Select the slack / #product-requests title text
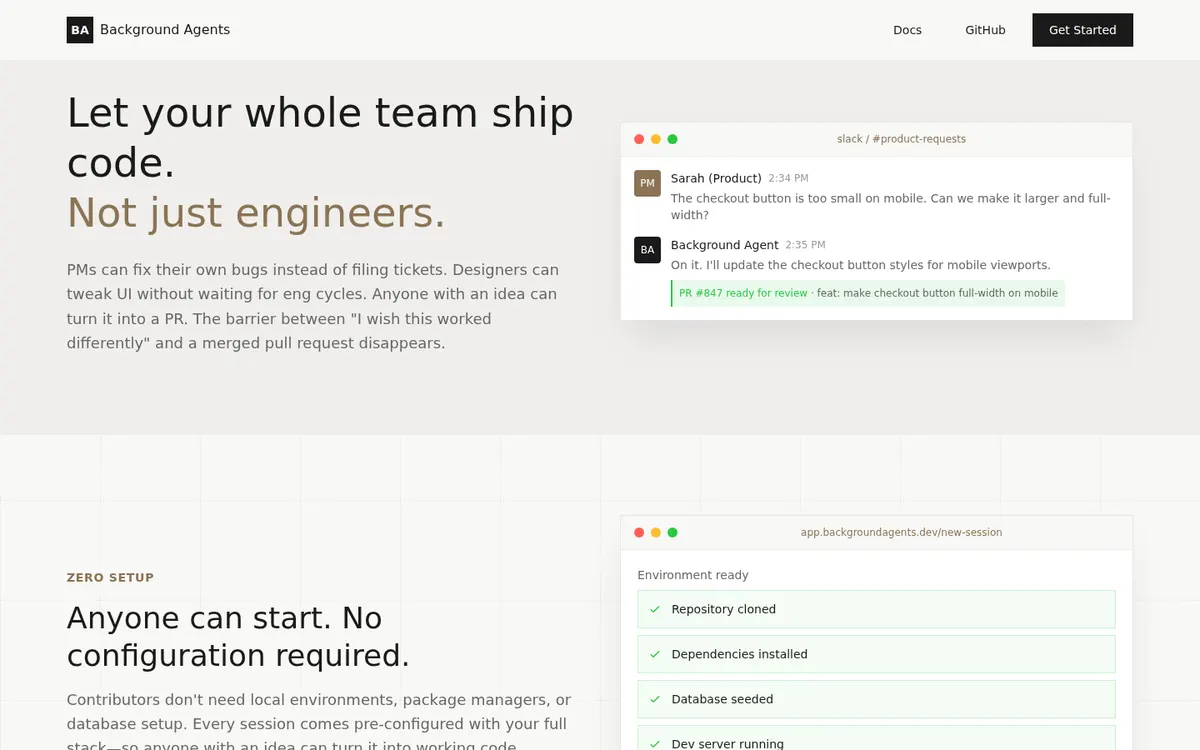Viewport: 1200px width, 750px height. pos(901,139)
